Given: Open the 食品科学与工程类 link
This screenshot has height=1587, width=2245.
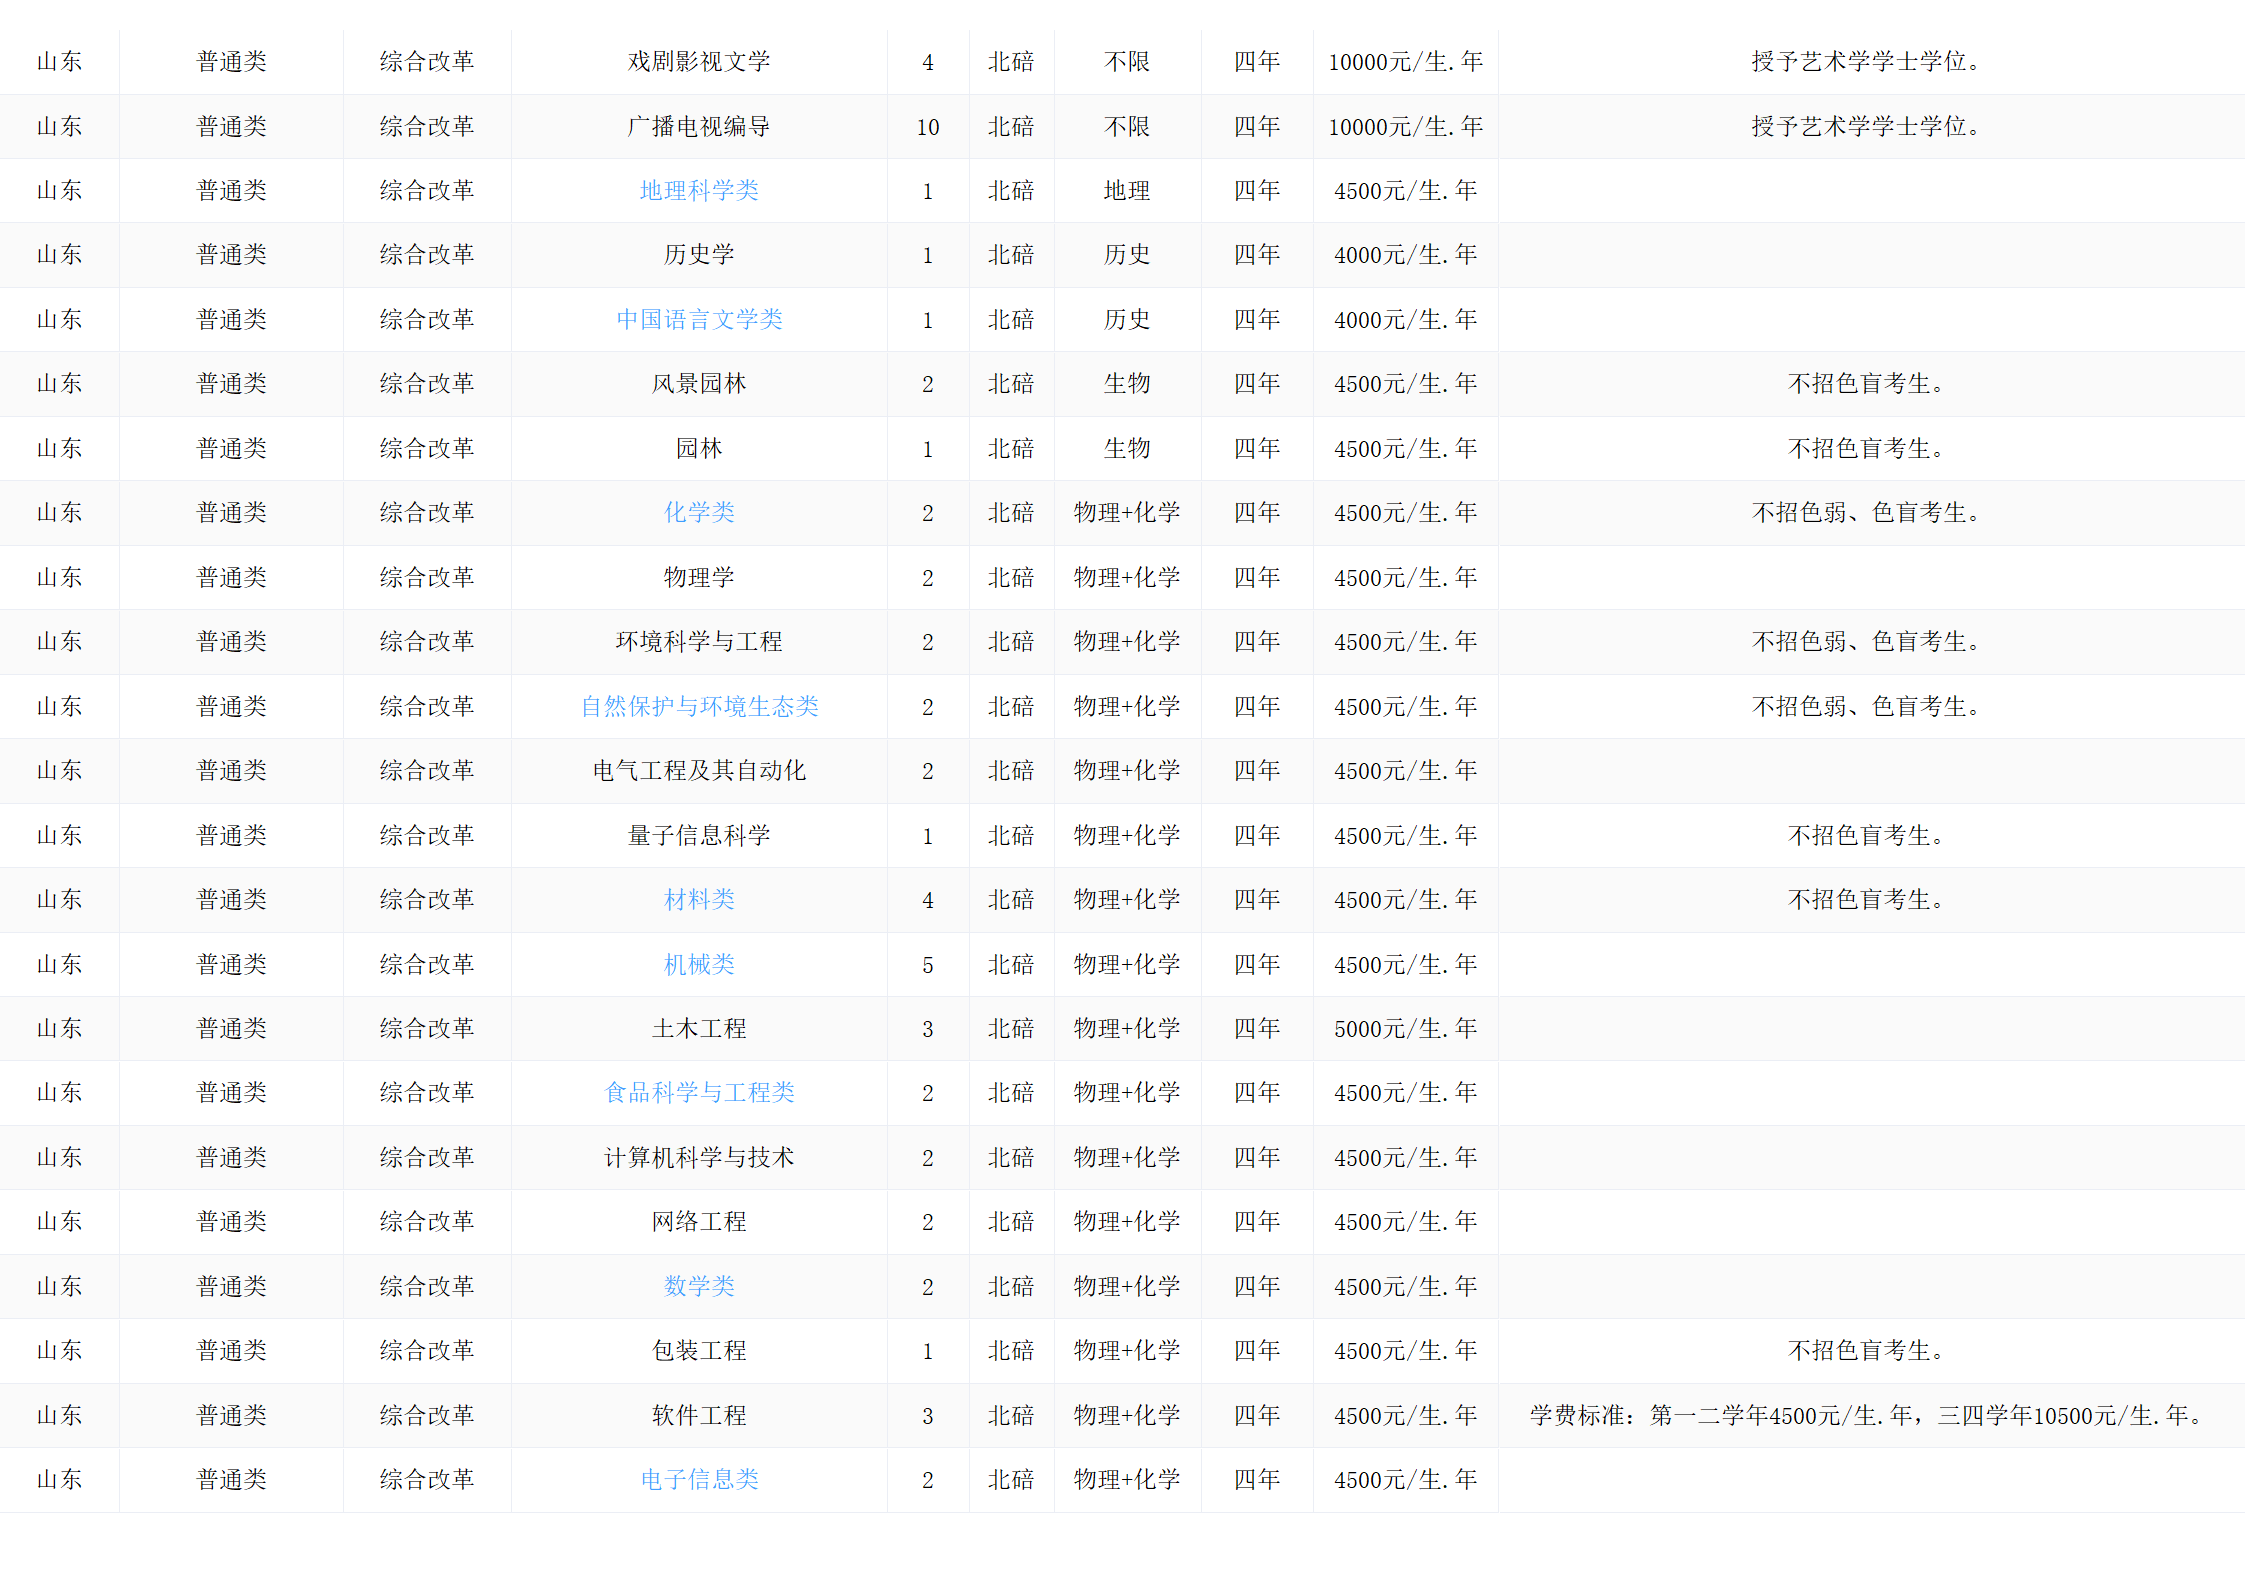Looking at the screenshot, I should 698,1092.
